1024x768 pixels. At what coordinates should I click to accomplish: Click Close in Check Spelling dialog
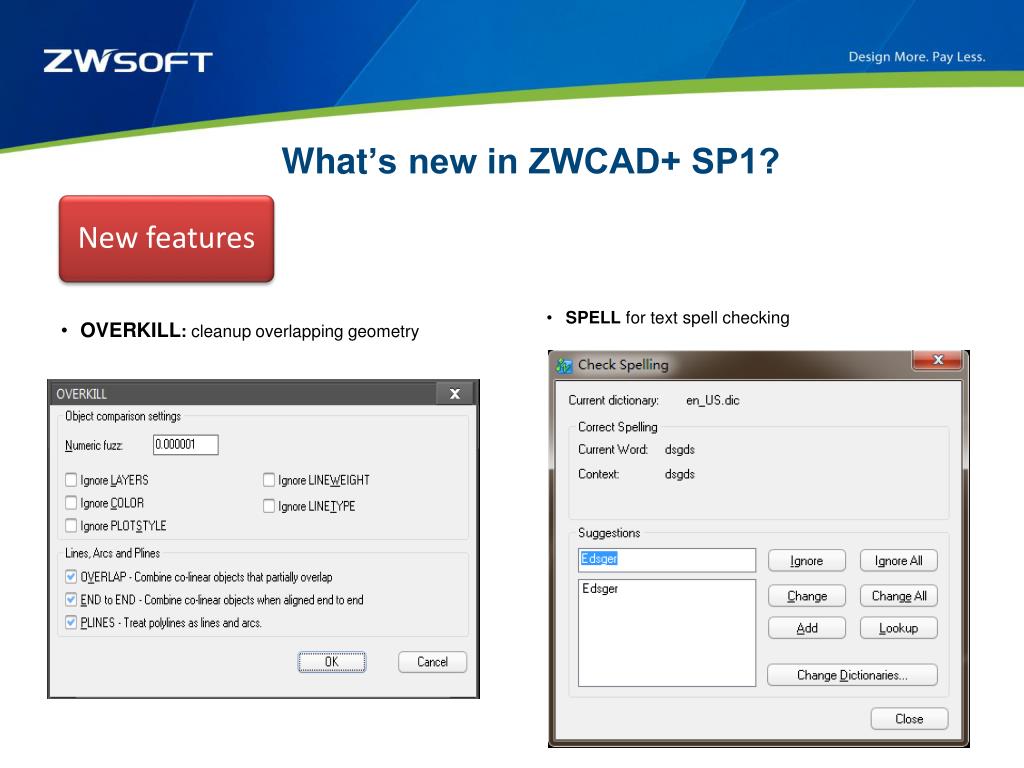pyautogui.click(x=909, y=718)
